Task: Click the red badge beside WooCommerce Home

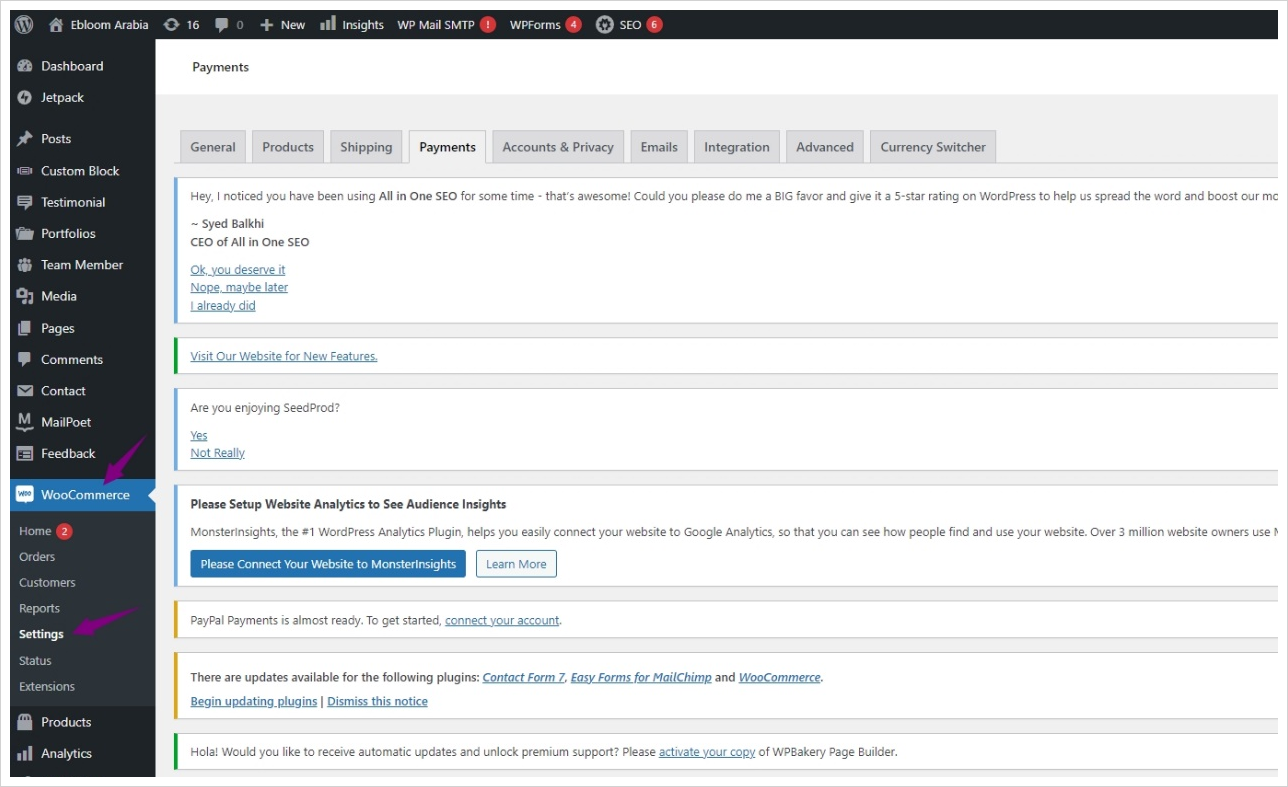Action: (x=64, y=531)
